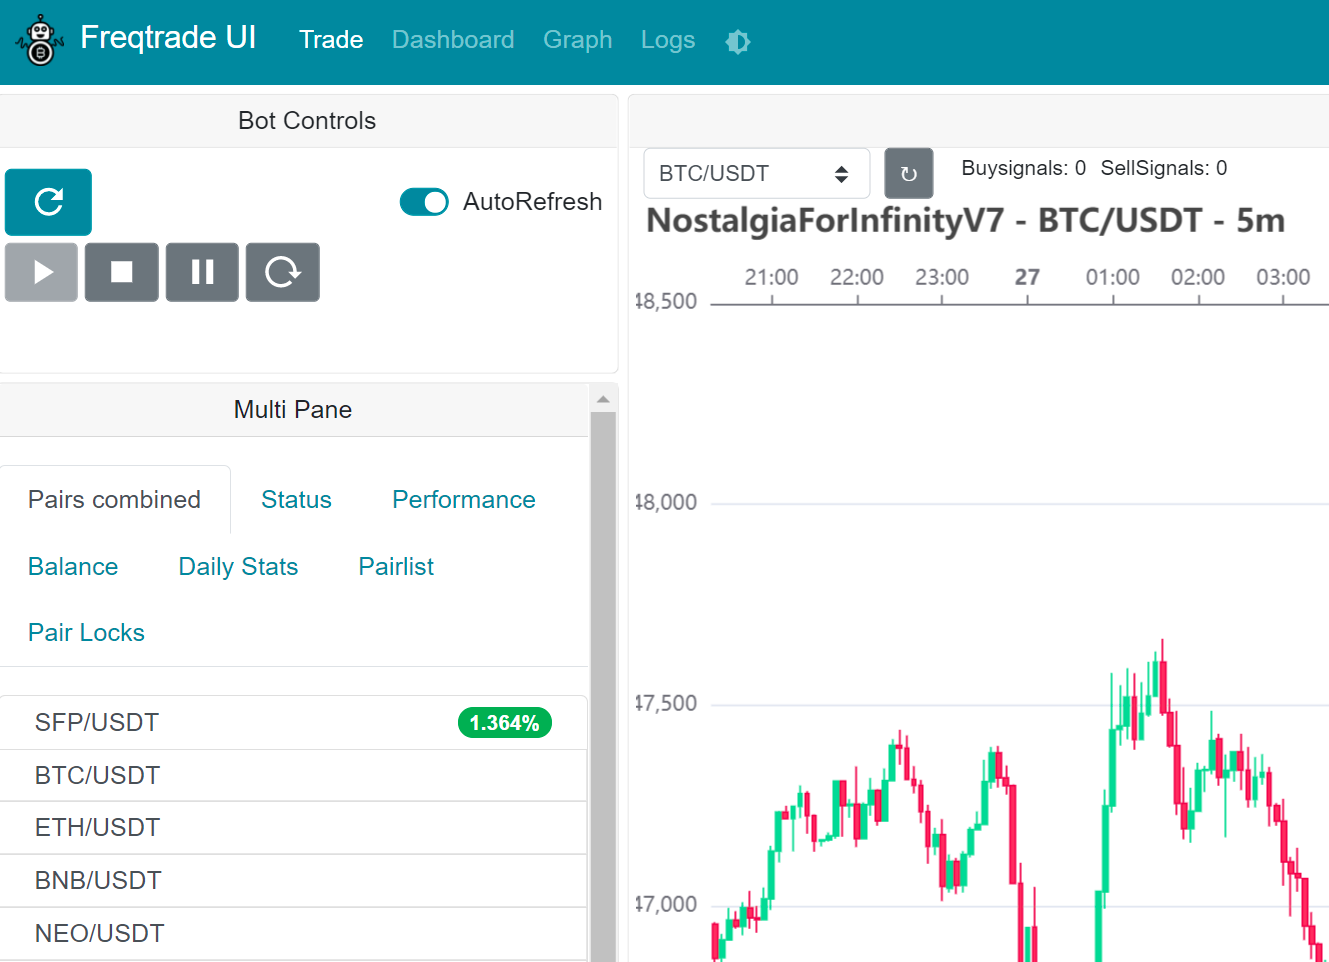
Task: Open the Graph page from the navbar
Action: (577, 40)
